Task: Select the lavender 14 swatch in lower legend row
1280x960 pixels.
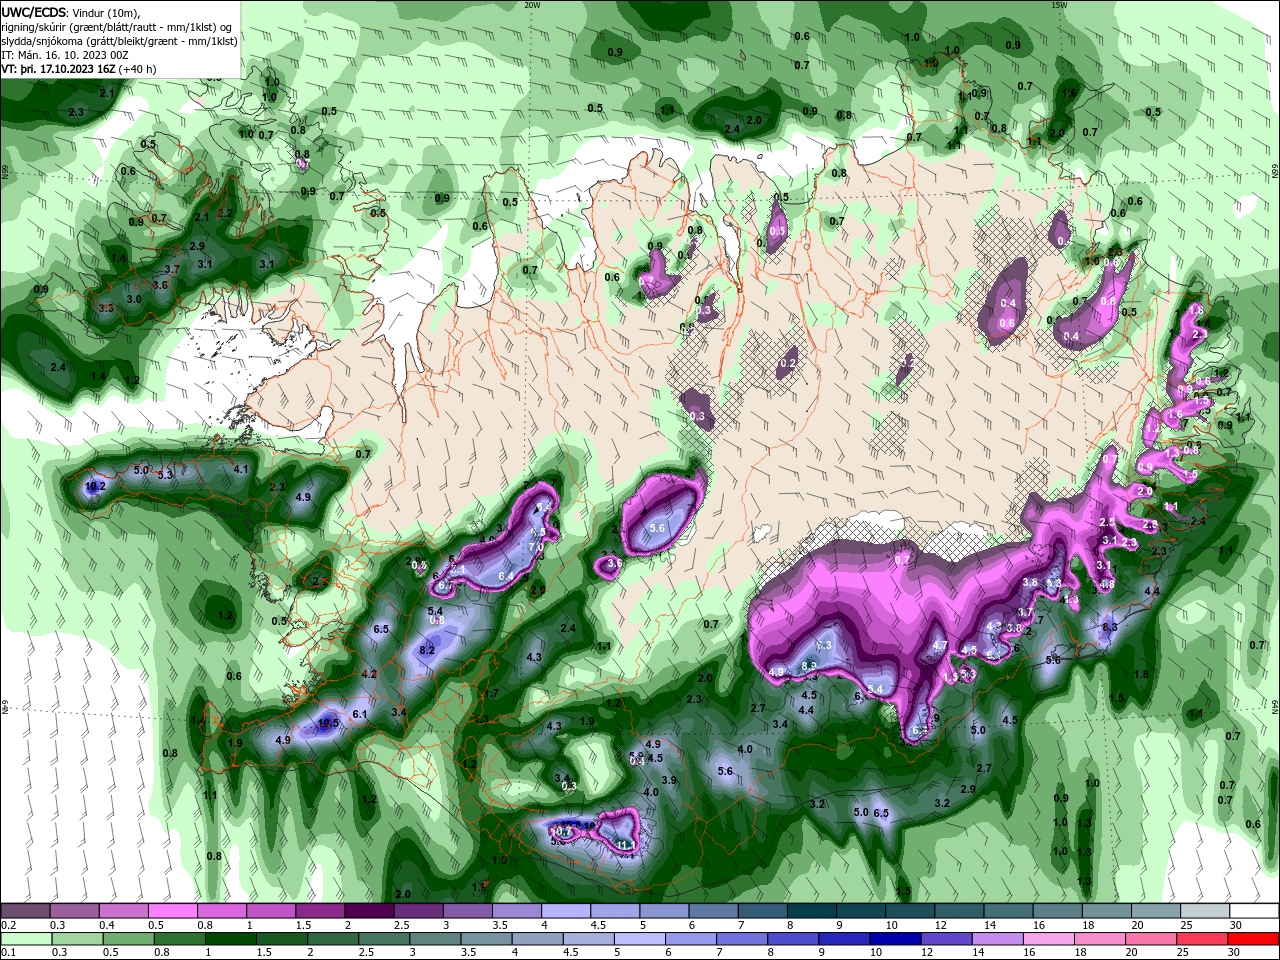Action: click(x=999, y=938)
